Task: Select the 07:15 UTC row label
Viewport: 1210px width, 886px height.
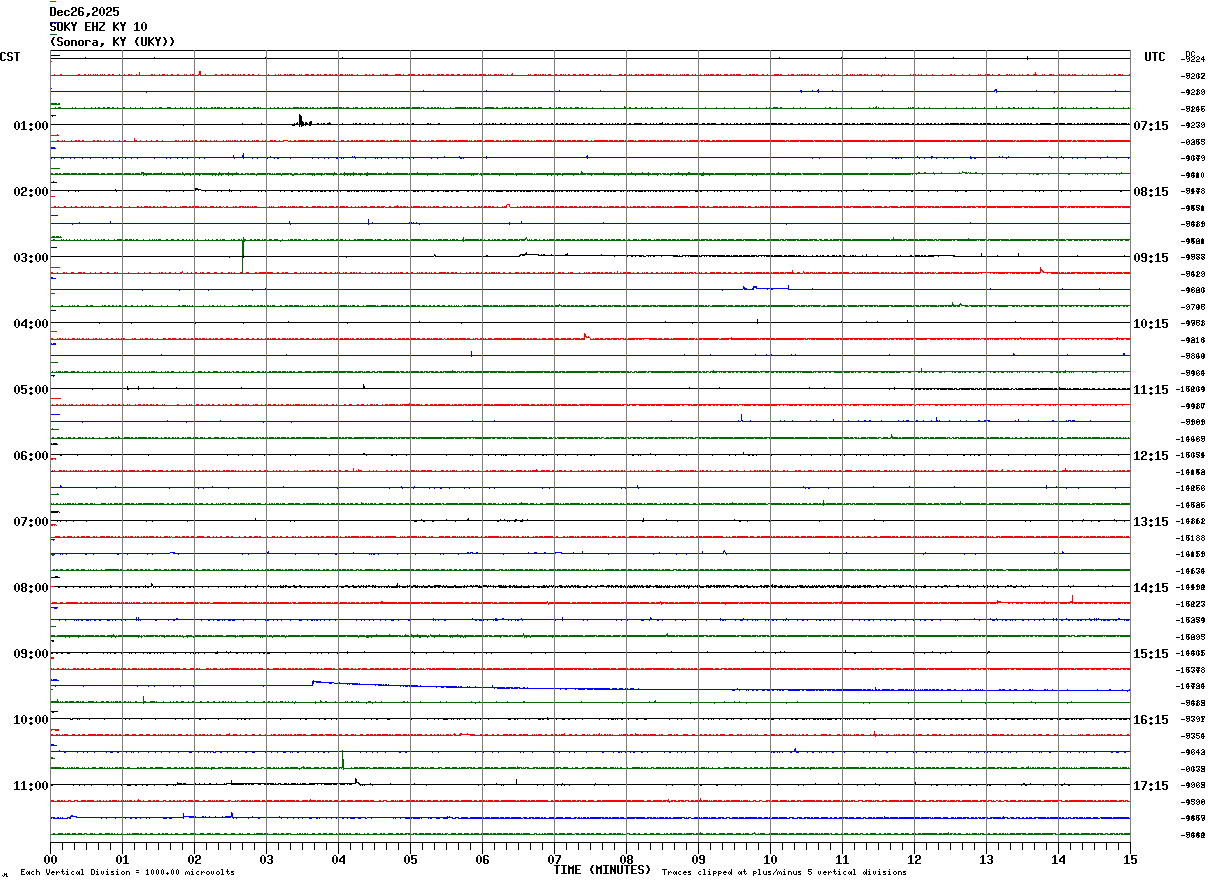Action: [1151, 126]
